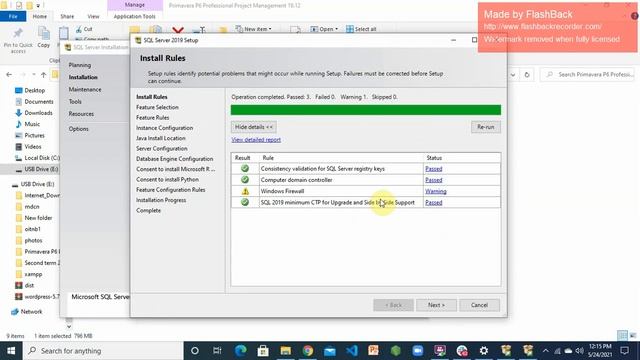The height and width of the screenshot is (360, 640).
Task: Select Local Disk (C:) in the navigation pane
Action: (38, 158)
